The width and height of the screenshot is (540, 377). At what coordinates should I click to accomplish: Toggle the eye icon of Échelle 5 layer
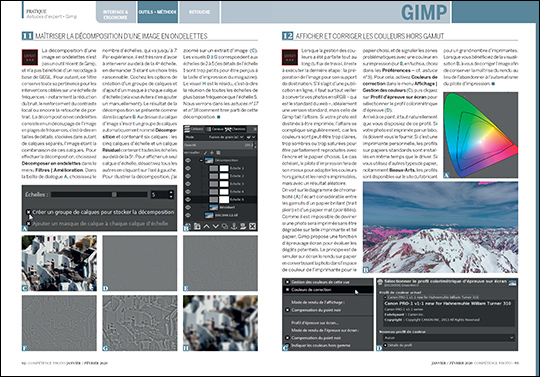coord(188,199)
